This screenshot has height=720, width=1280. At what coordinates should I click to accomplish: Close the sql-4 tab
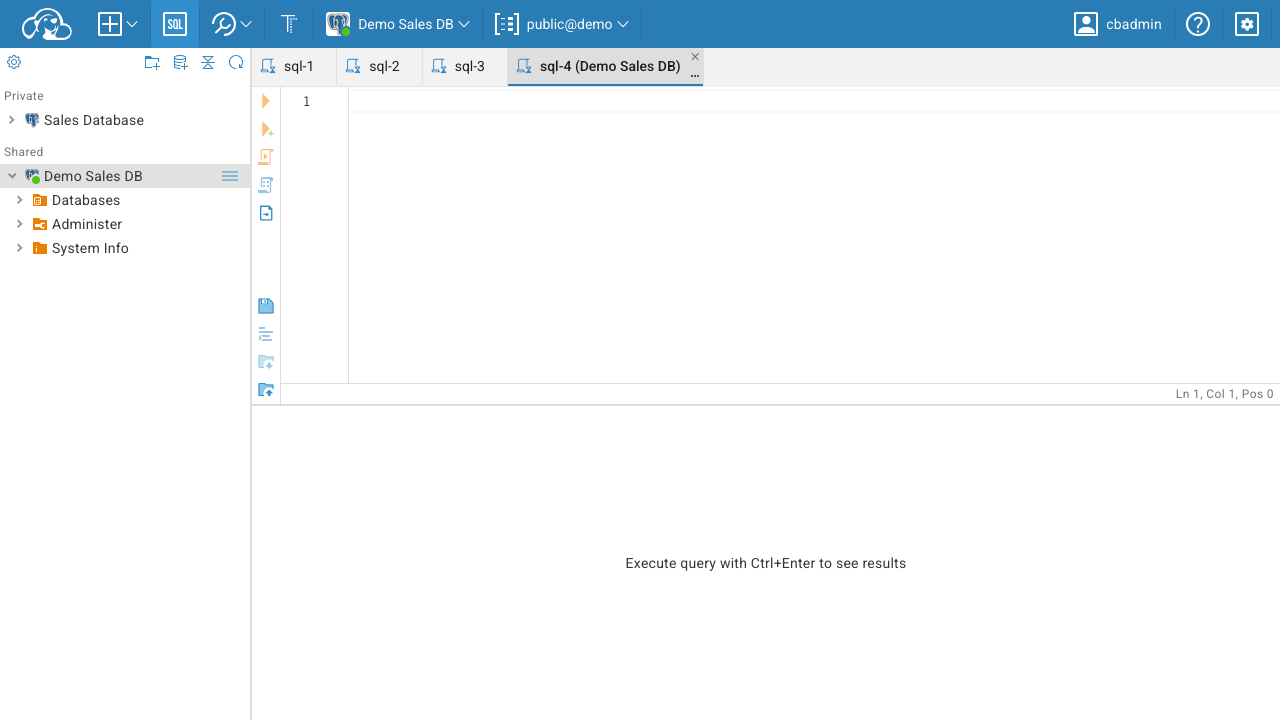pyautogui.click(x=695, y=57)
